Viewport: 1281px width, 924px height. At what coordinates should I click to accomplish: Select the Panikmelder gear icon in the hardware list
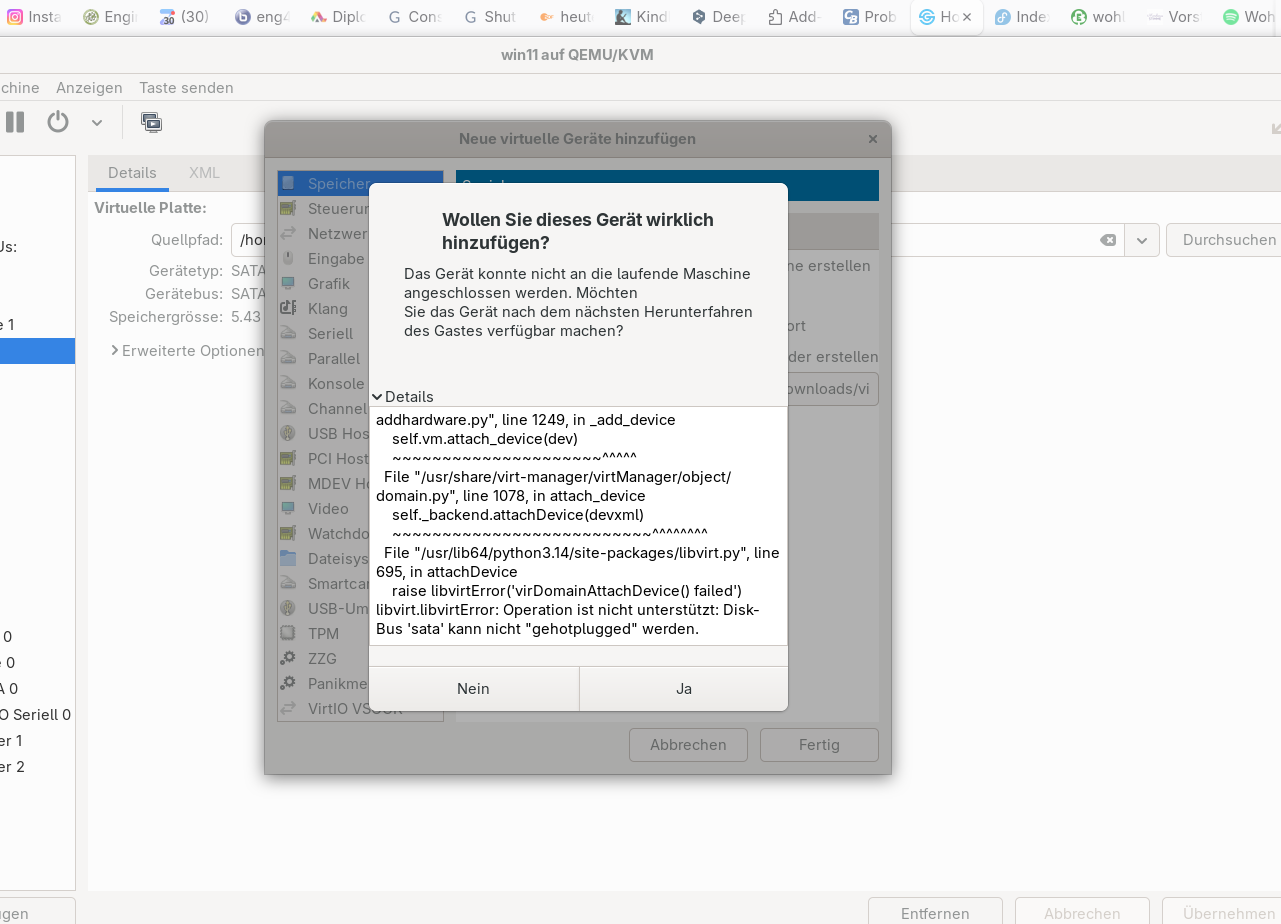coord(288,683)
